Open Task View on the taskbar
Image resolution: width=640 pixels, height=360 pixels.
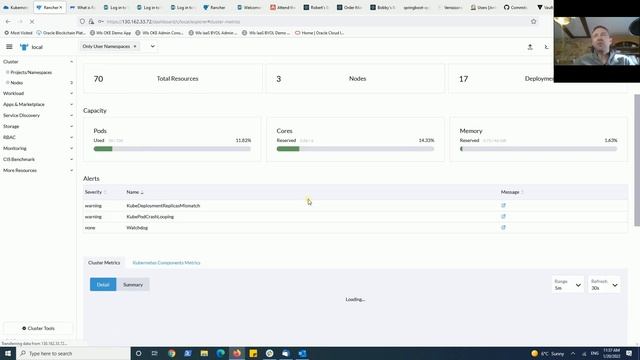coord(155,353)
